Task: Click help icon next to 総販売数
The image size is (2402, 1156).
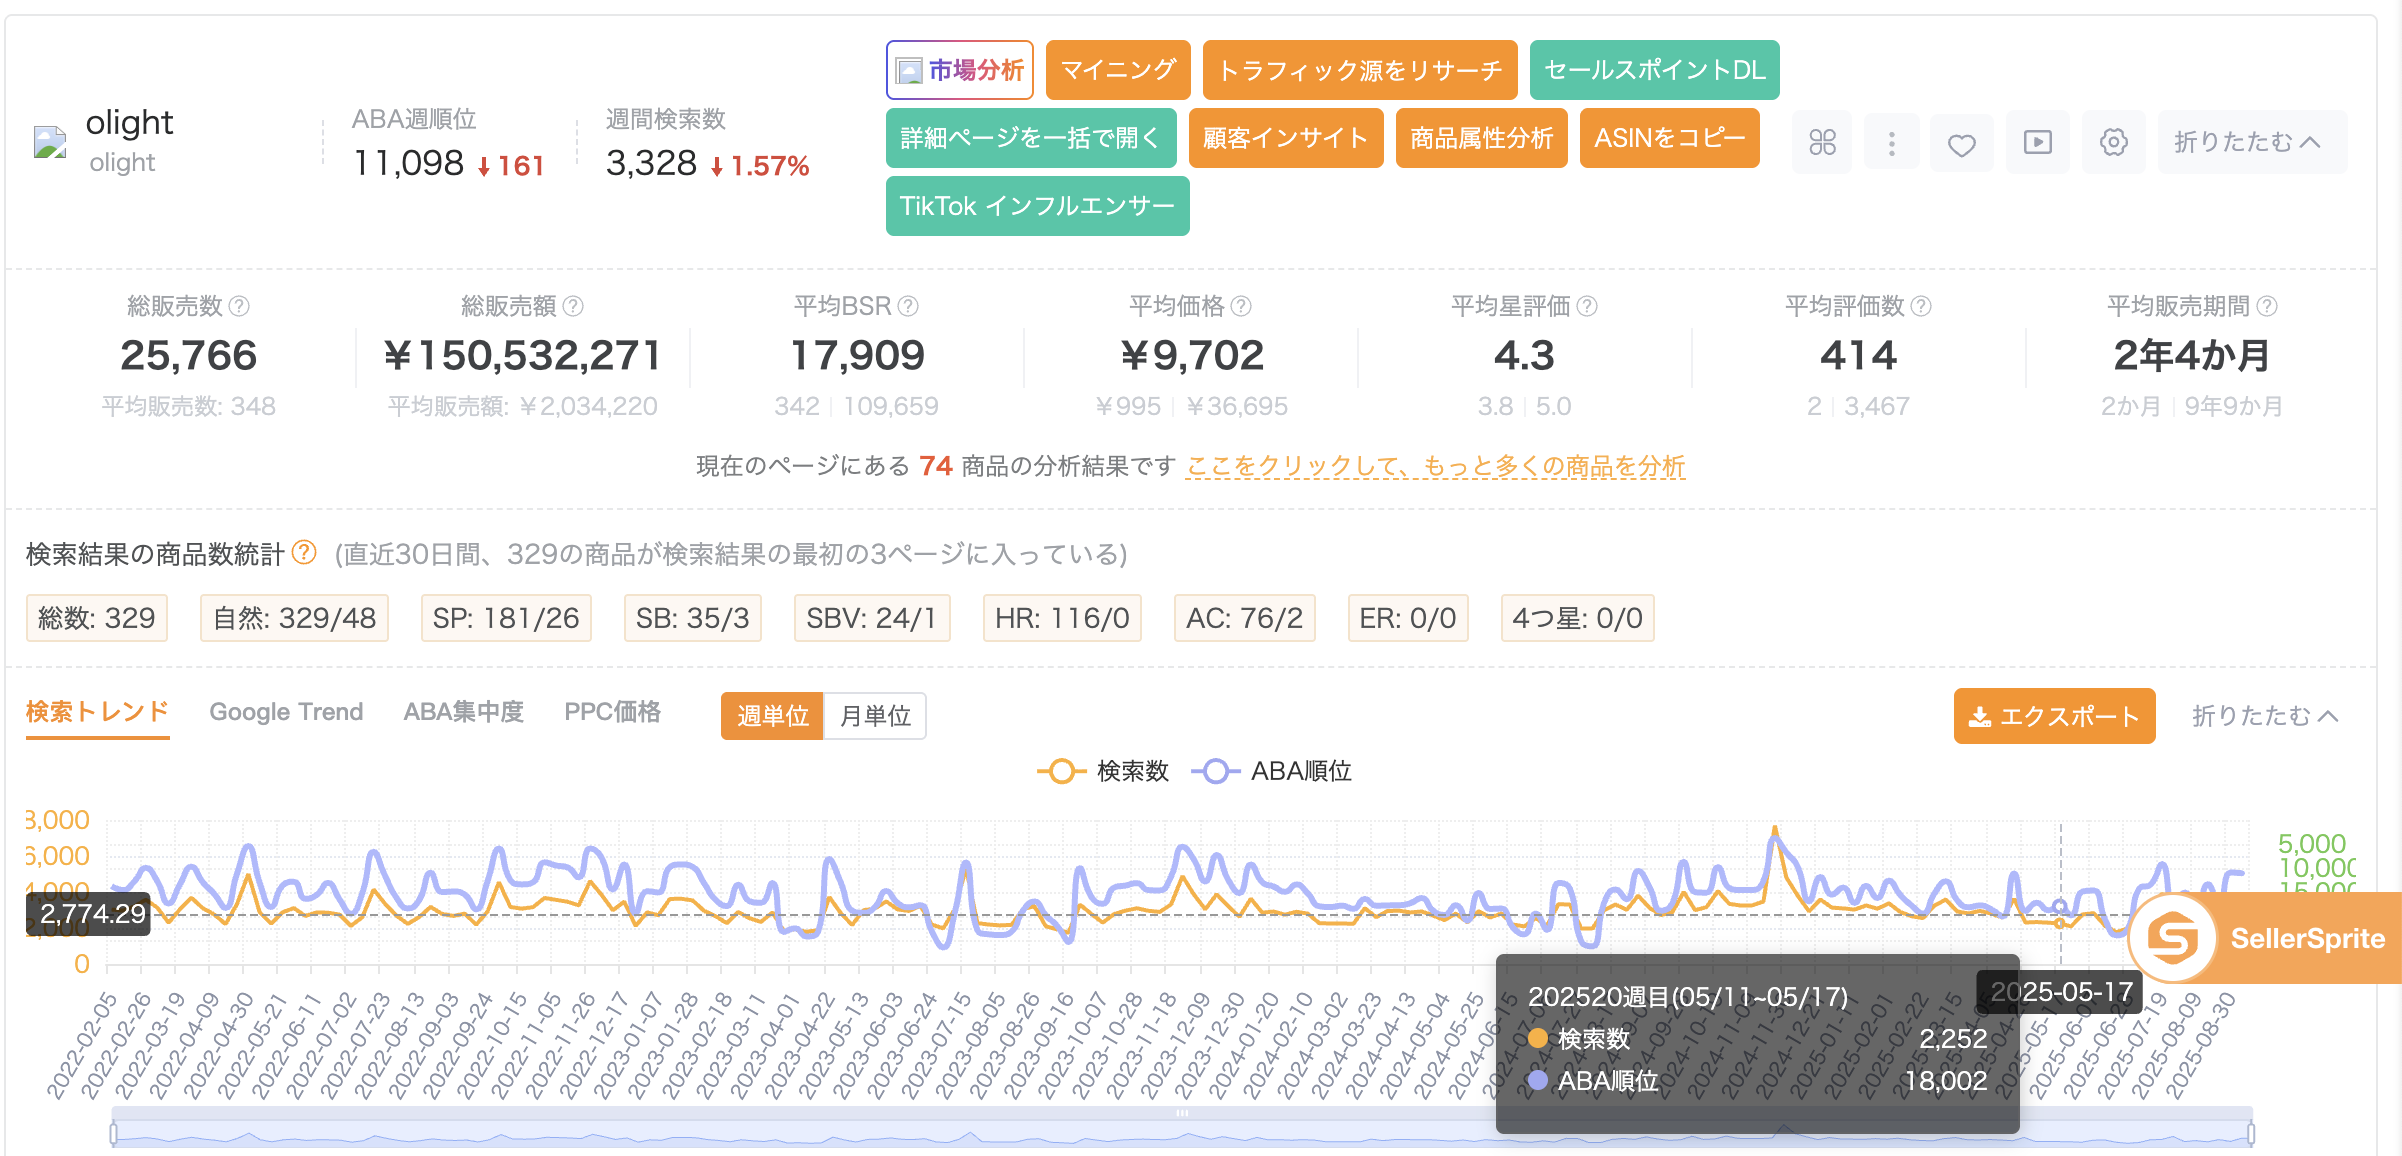Action: pos(239,306)
